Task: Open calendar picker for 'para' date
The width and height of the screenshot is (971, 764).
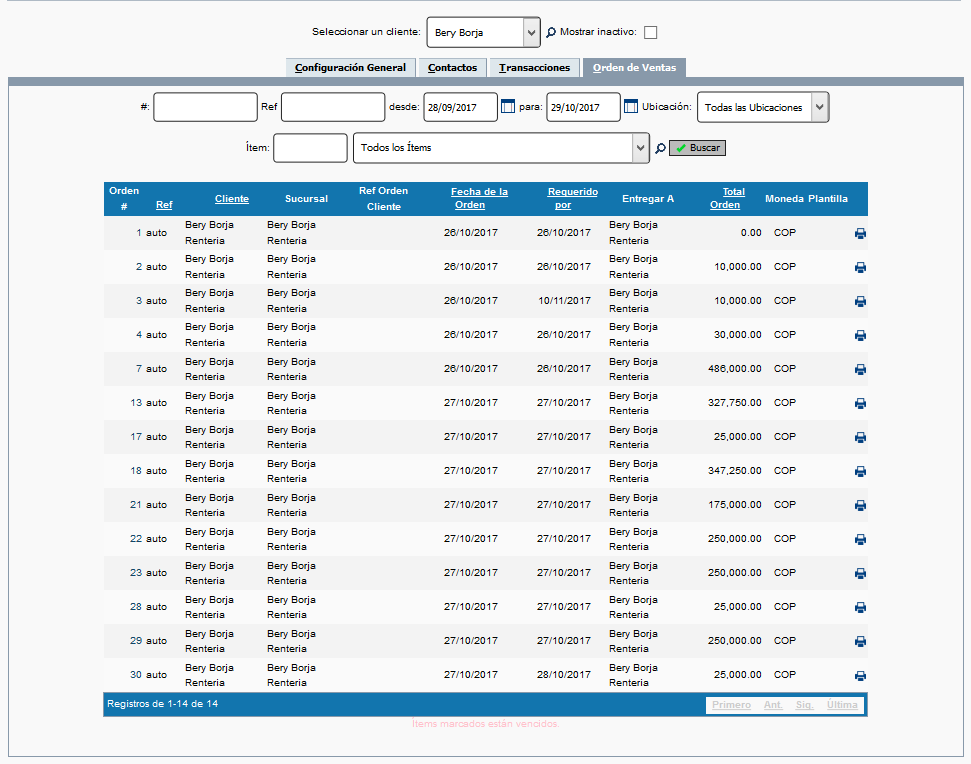Action: pos(631,107)
